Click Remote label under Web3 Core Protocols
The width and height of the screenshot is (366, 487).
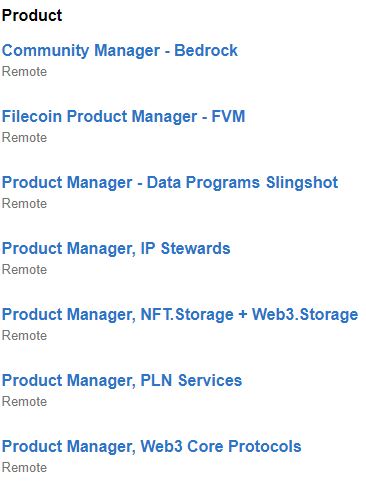coord(24,468)
